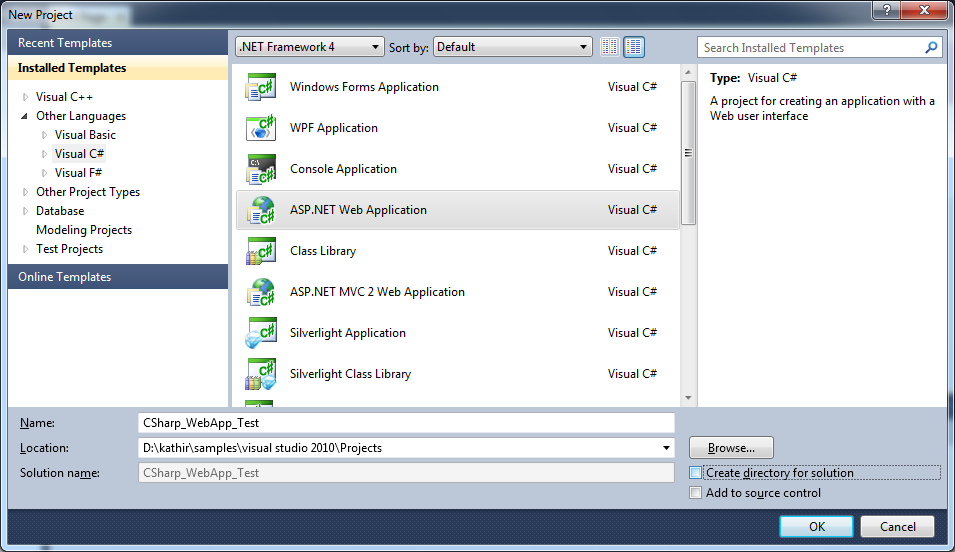
Task: Open the .NET Framework 4 dropdown
Action: coord(309,47)
